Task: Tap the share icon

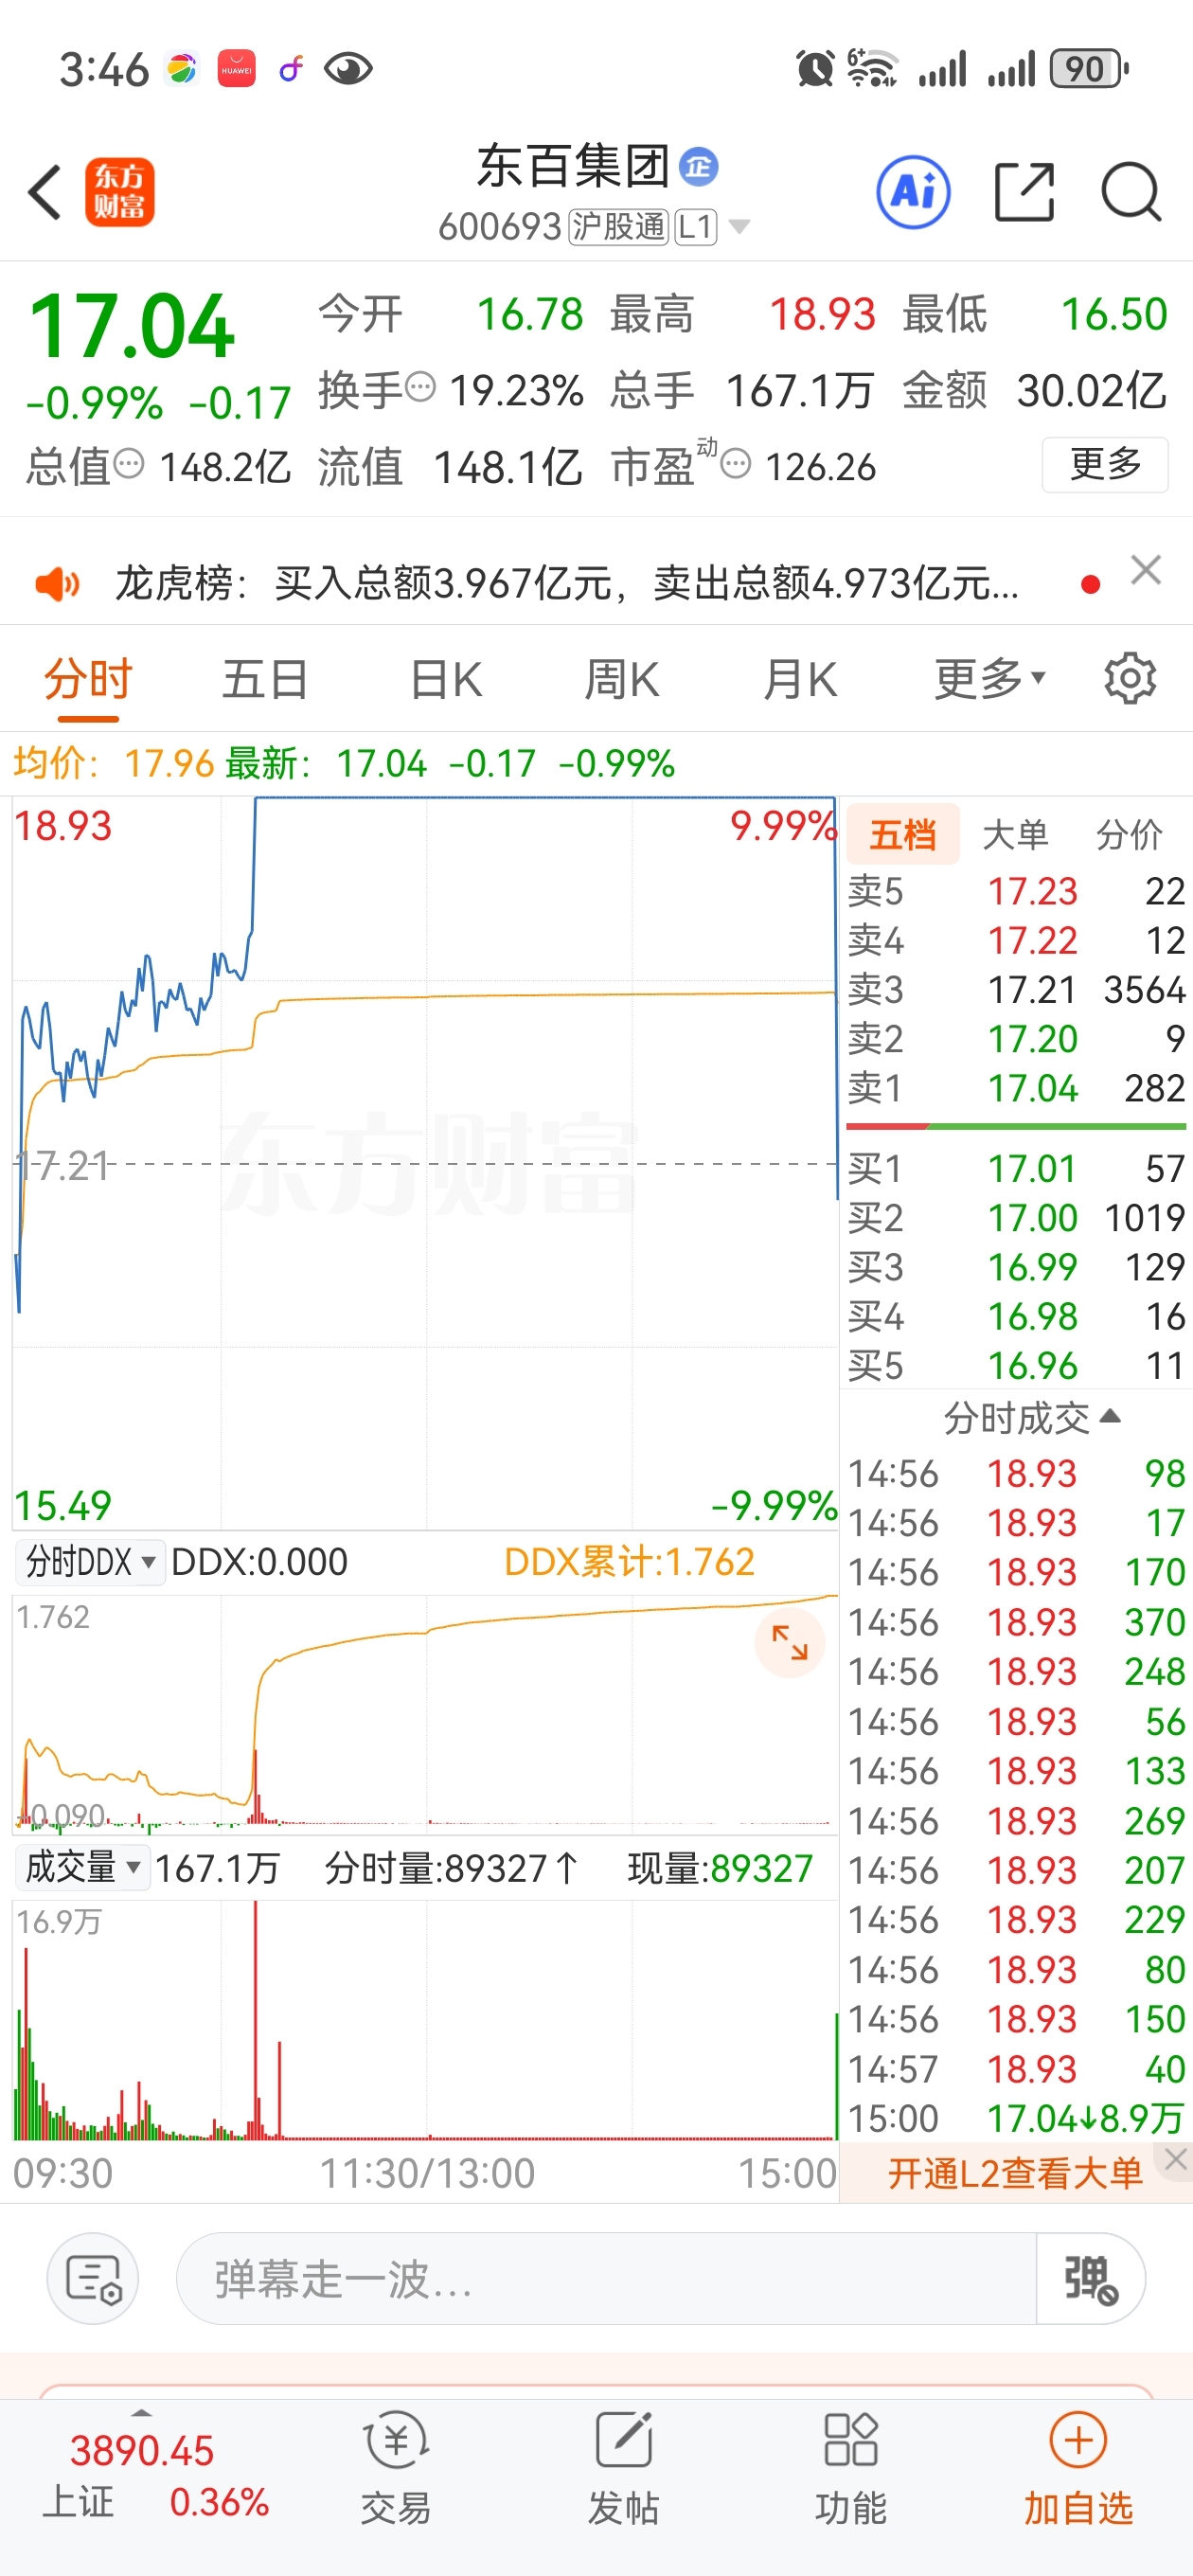Action: (1025, 191)
